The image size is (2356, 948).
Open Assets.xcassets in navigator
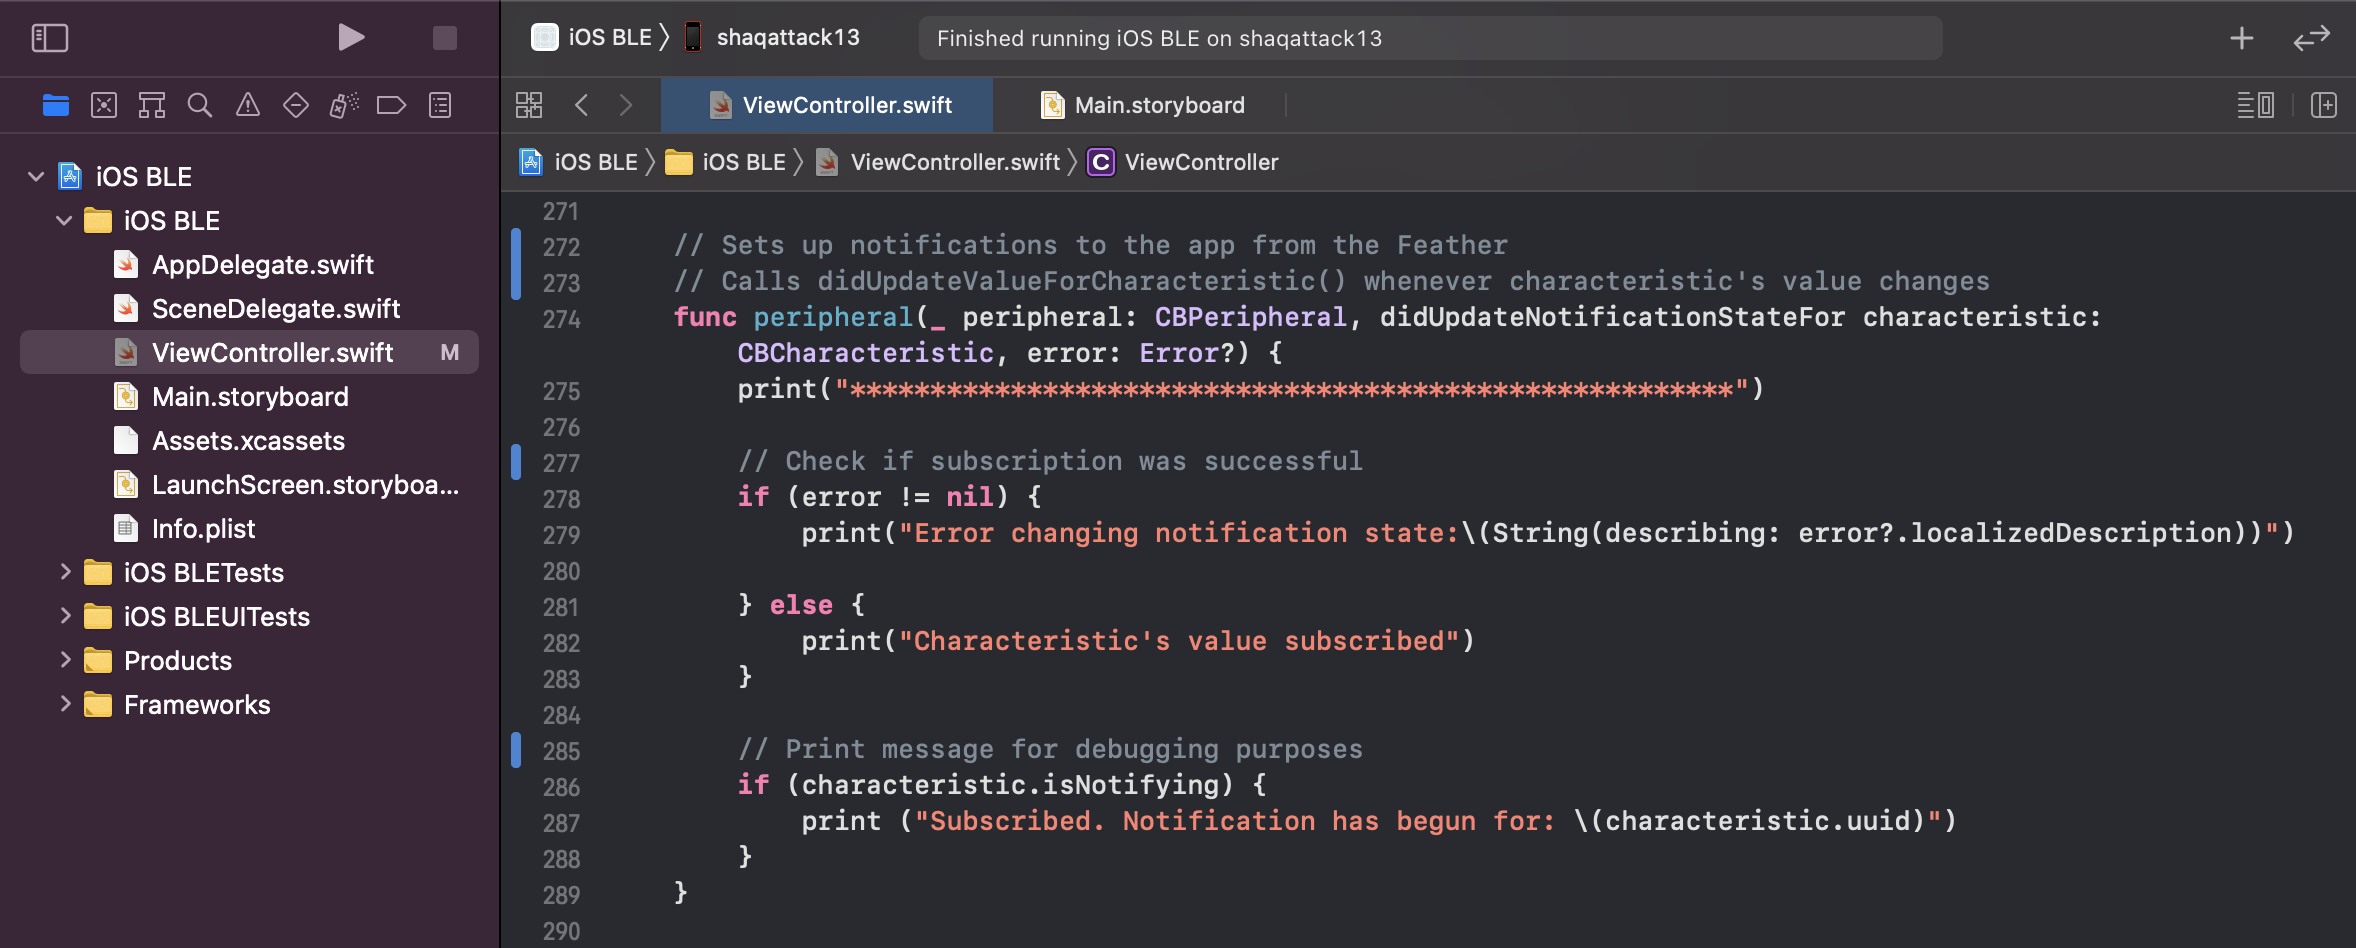[x=250, y=441]
